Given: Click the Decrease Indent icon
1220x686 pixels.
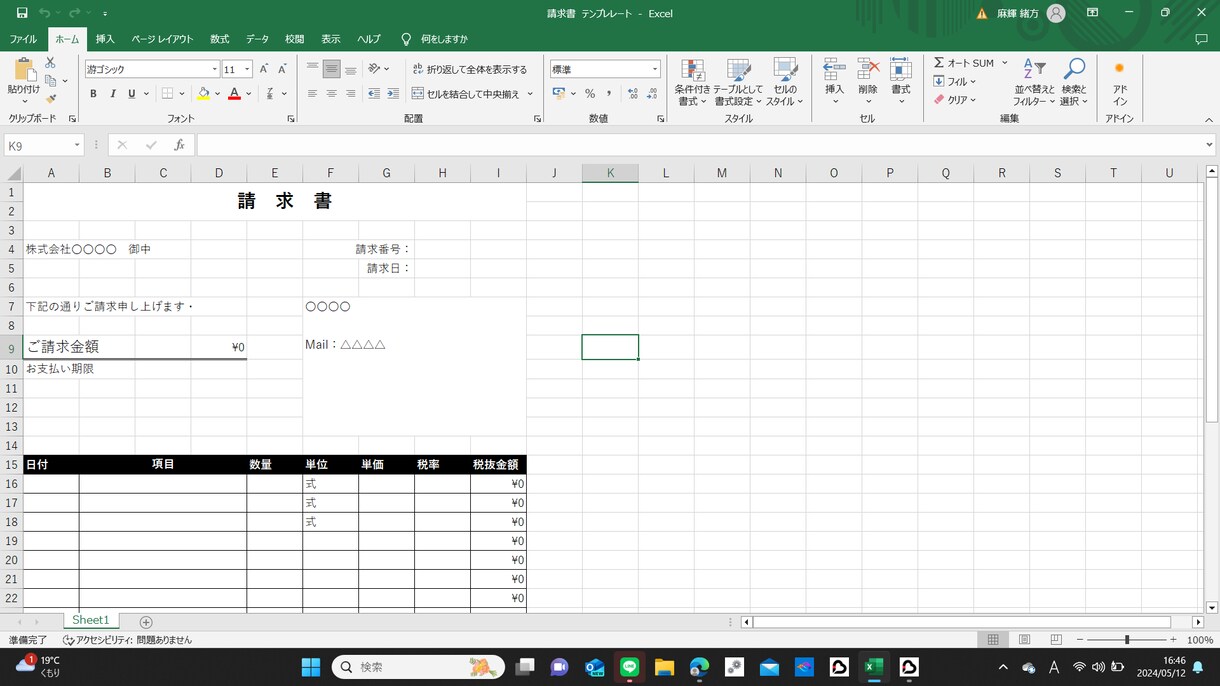Looking at the screenshot, I should [373, 93].
